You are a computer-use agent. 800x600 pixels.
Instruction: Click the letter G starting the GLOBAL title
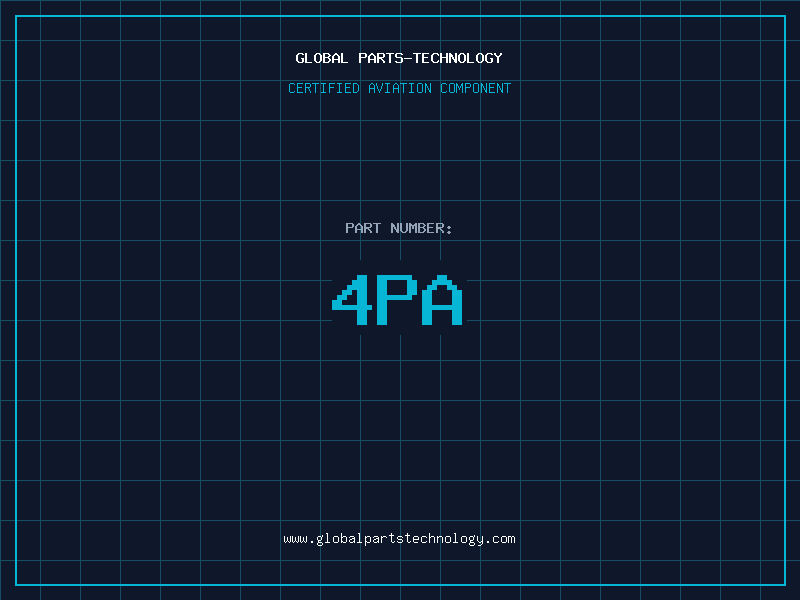(300, 58)
